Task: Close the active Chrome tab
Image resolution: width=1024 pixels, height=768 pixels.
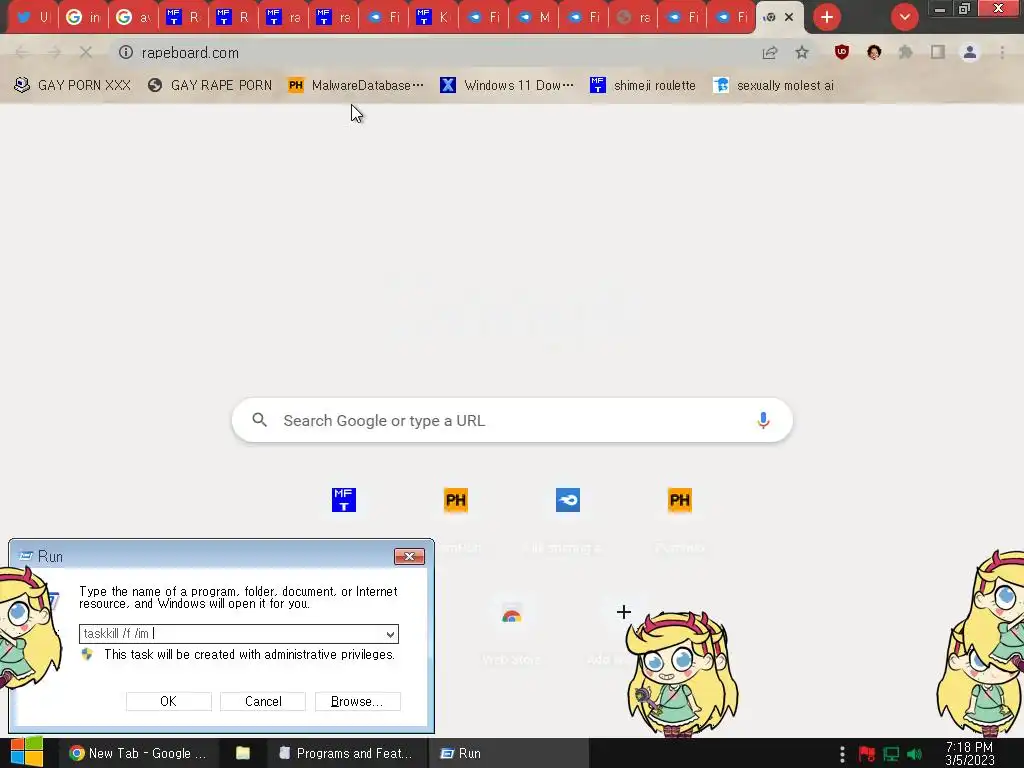Action: point(789,17)
